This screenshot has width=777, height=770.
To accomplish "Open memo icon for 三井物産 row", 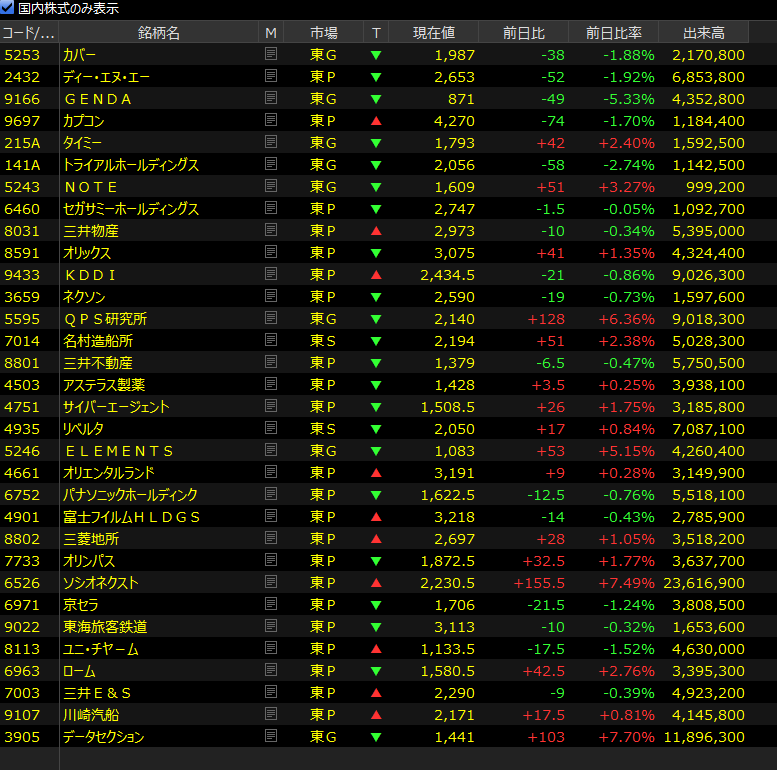I will (271, 230).
